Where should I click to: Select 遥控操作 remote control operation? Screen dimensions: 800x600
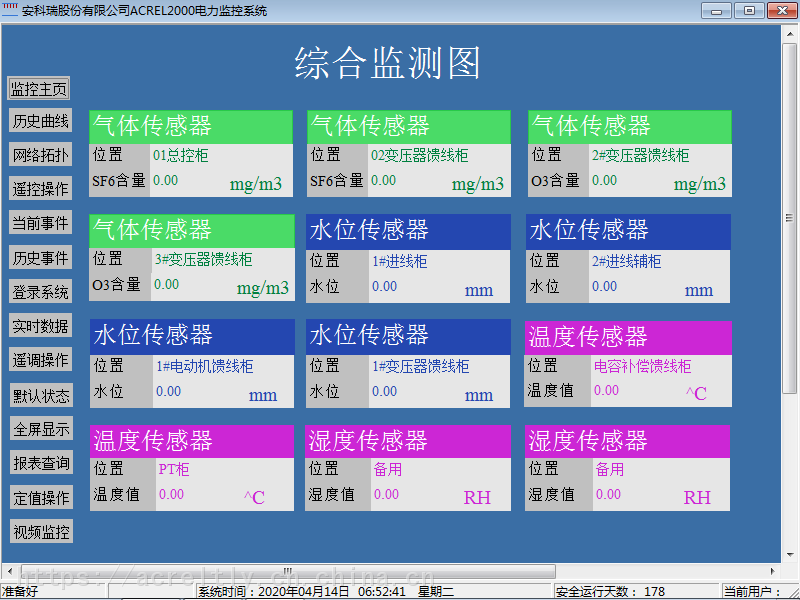coord(40,188)
